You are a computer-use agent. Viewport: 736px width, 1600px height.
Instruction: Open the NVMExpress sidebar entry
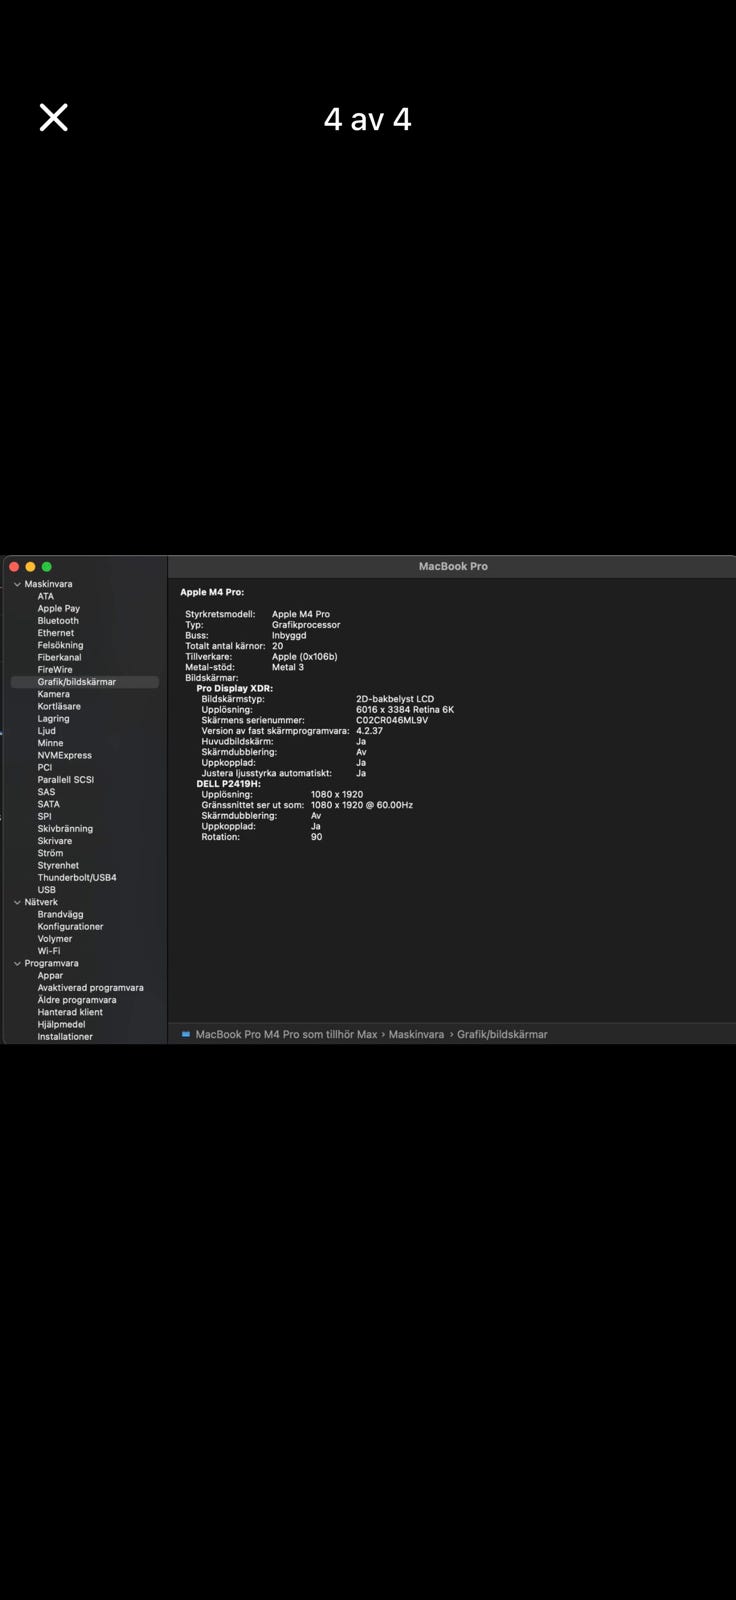click(65, 755)
